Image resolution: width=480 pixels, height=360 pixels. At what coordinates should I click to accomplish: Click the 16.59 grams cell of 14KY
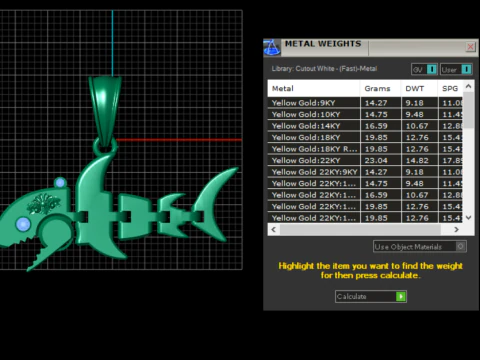(x=380, y=126)
